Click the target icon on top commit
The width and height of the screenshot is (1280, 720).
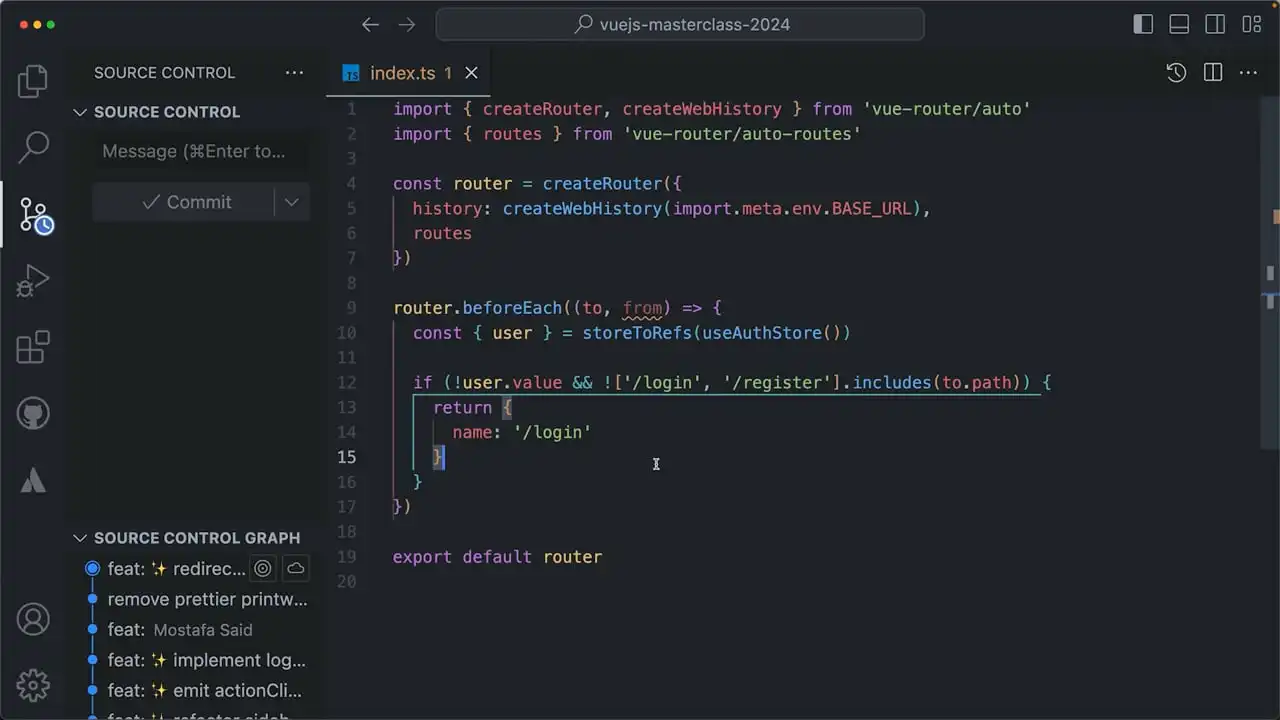click(x=263, y=569)
